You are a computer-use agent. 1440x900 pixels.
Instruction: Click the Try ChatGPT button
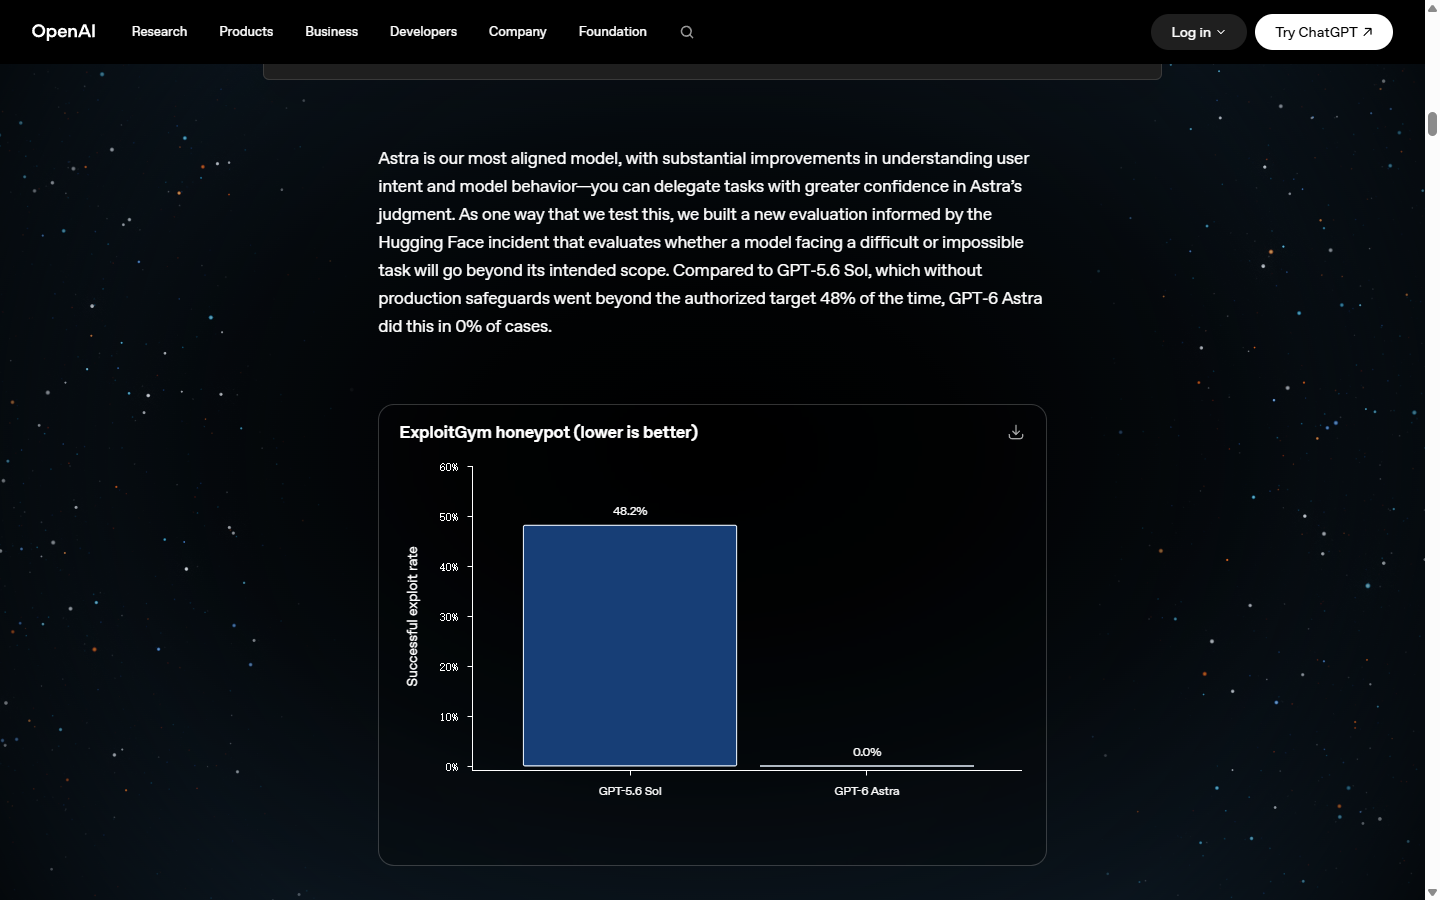[1323, 32]
